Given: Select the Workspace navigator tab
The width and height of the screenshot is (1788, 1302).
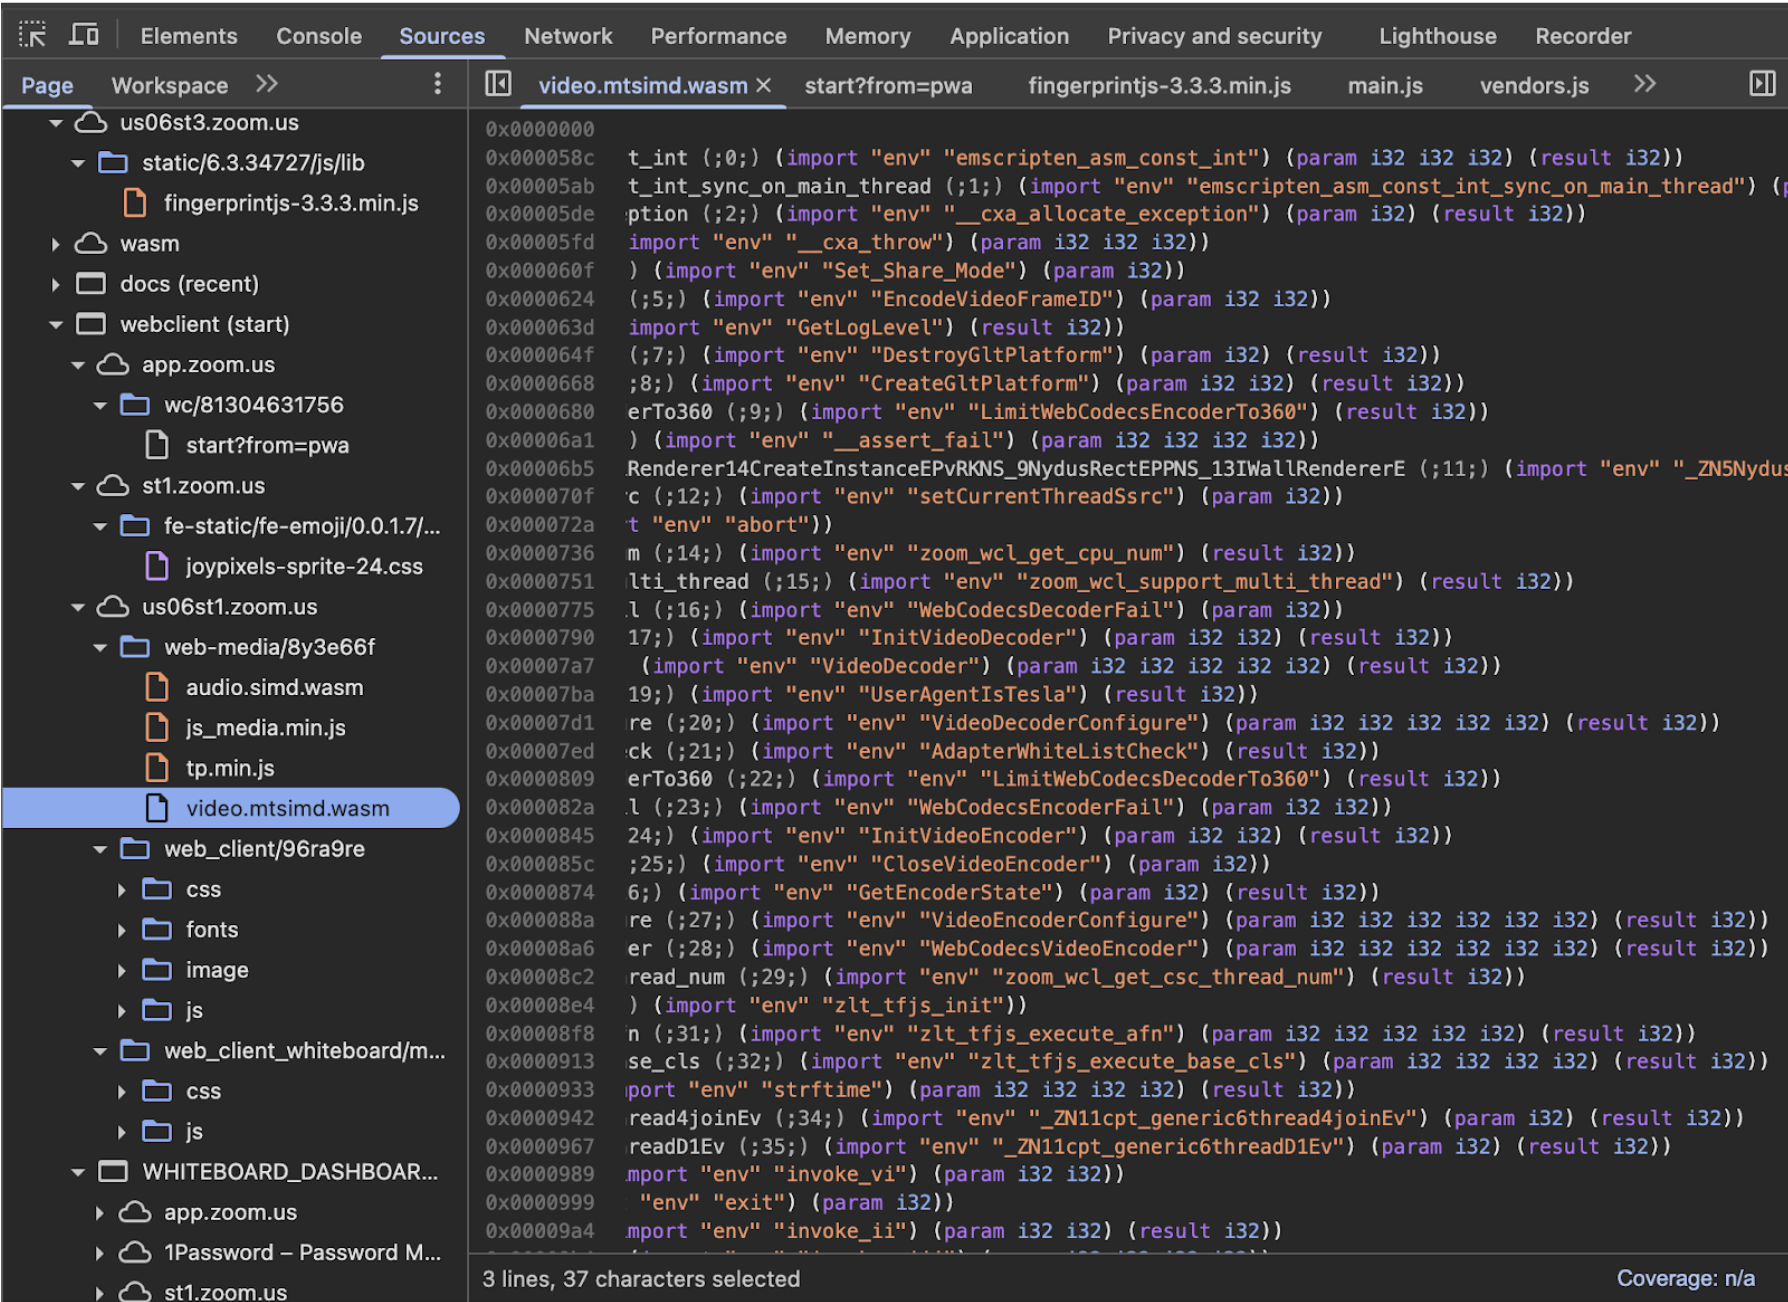Looking at the screenshot, I should [x=169, y=85].
